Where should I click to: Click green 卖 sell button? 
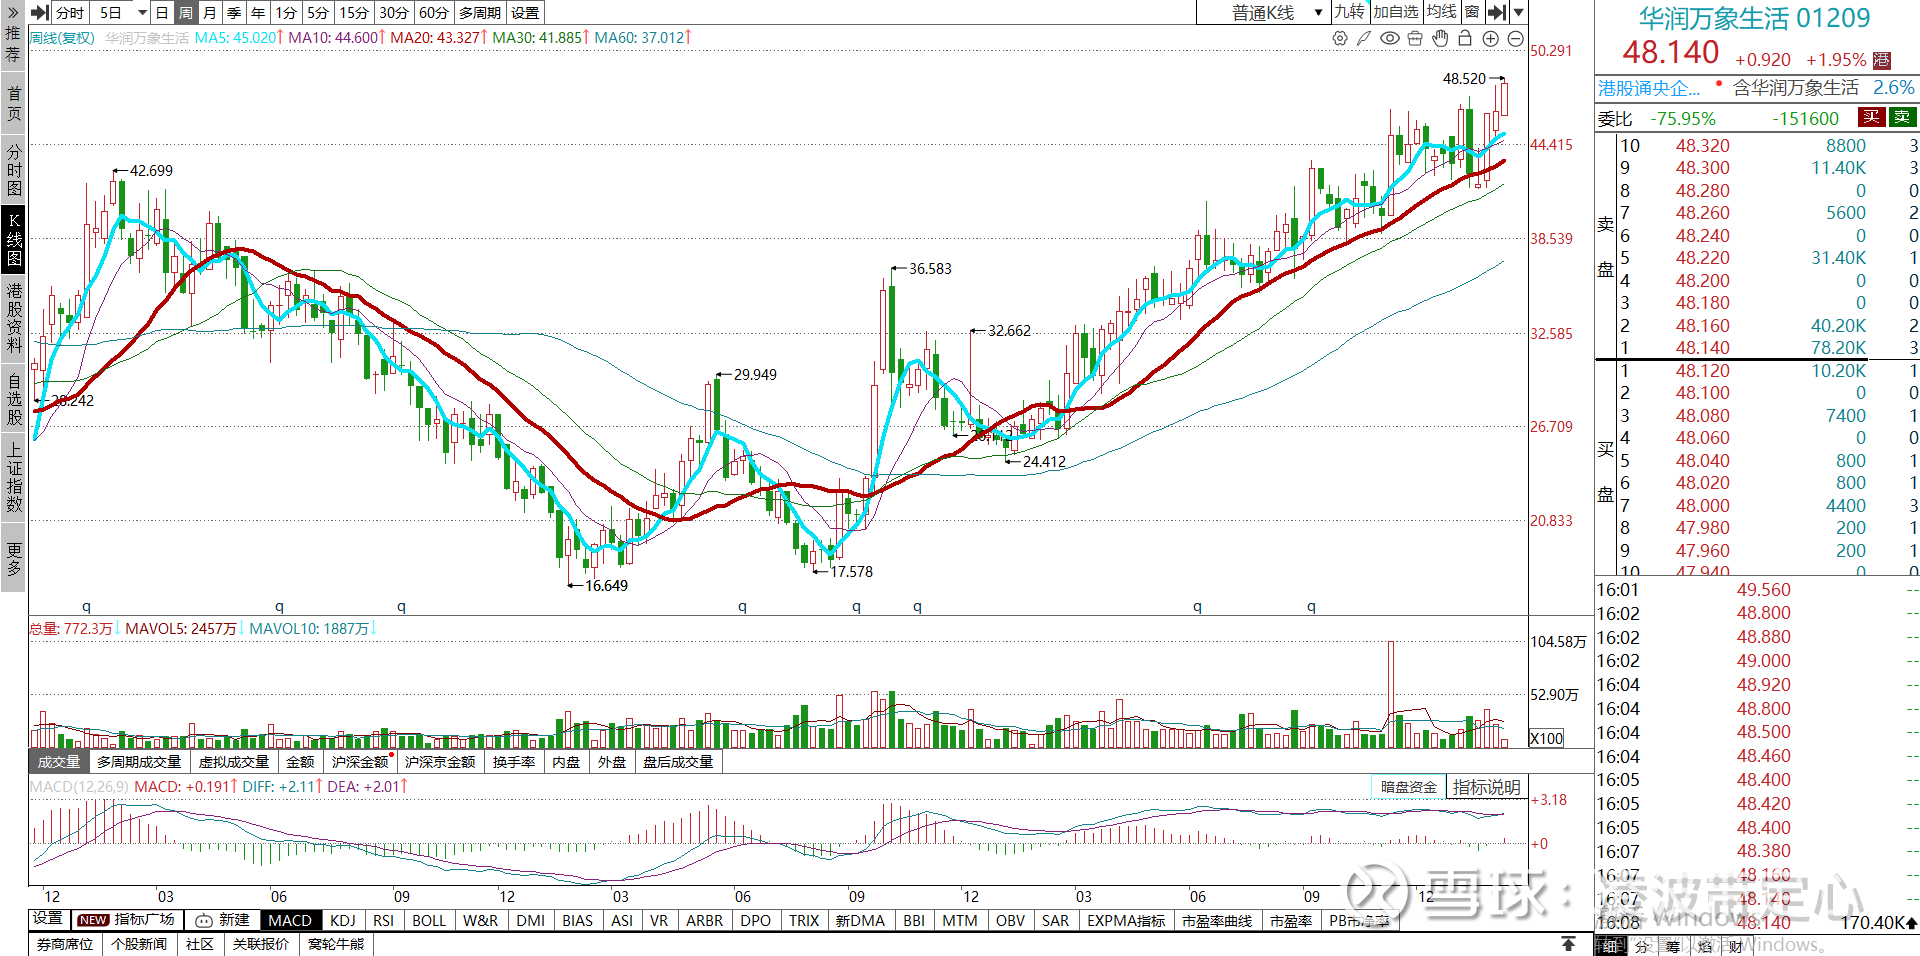pyautogui.click(x=1902, y=117)
